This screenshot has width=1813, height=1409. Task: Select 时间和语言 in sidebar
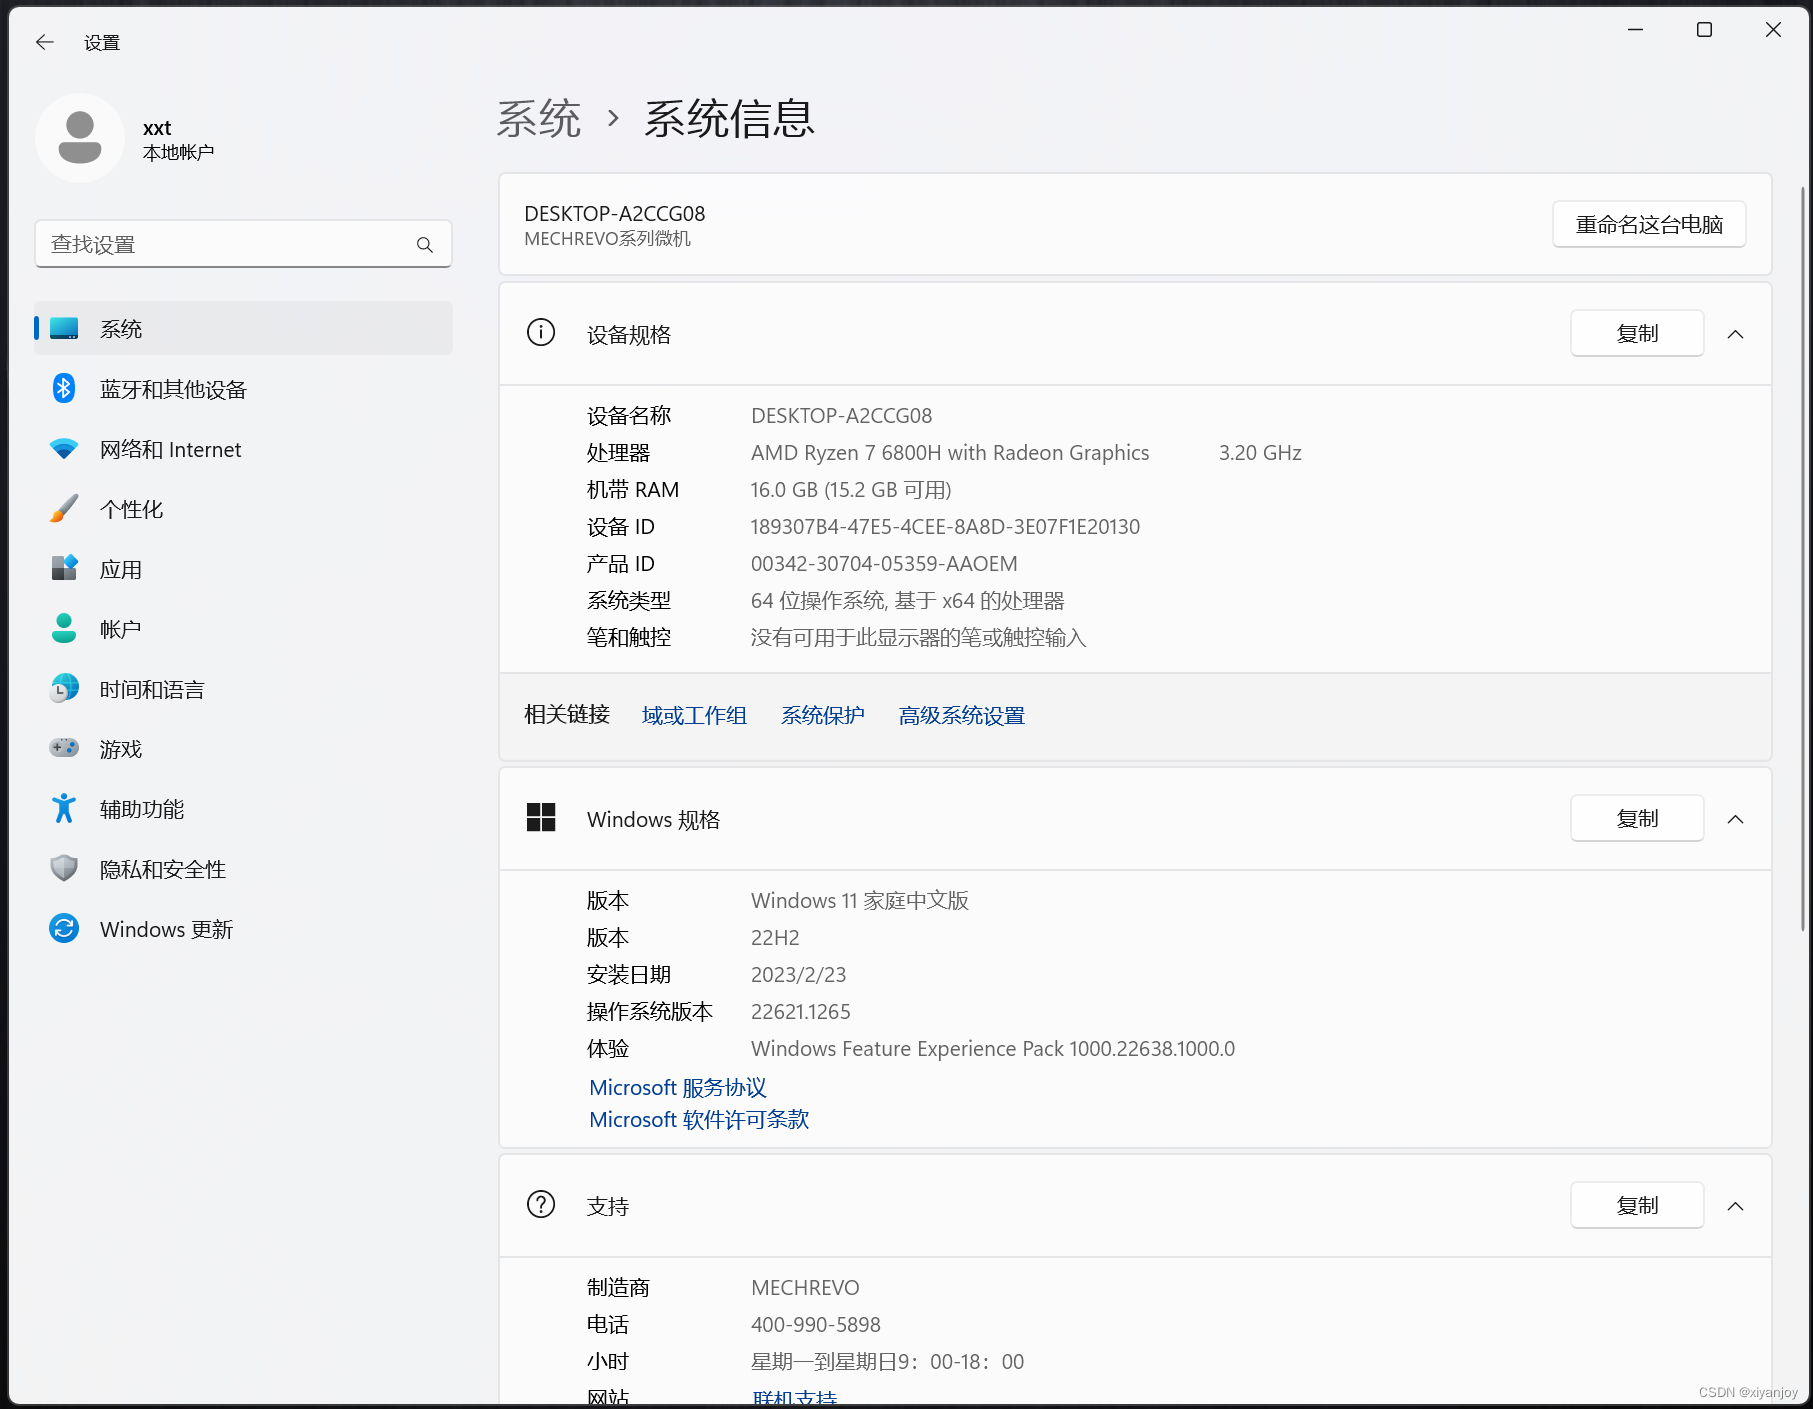pyautogui.click(x=243, y=689)
